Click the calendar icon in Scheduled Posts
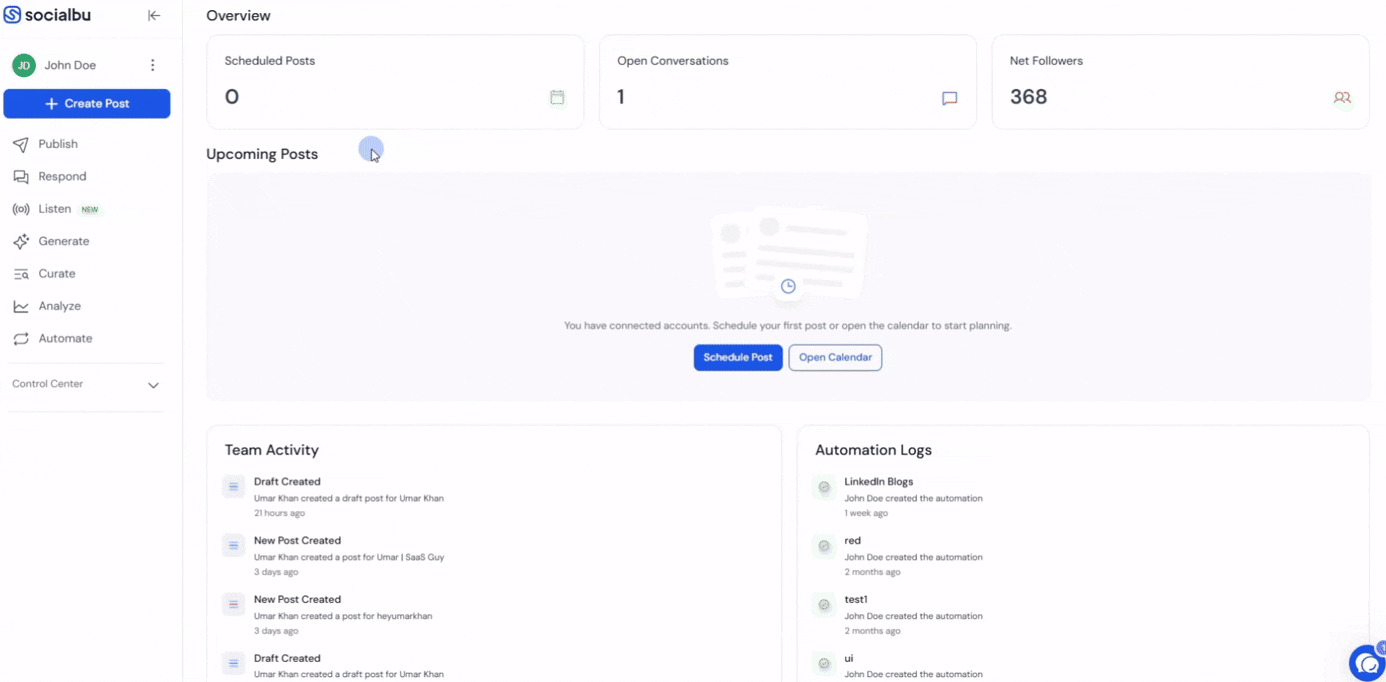Viewport: 1386px width, 682px height. 557,97
